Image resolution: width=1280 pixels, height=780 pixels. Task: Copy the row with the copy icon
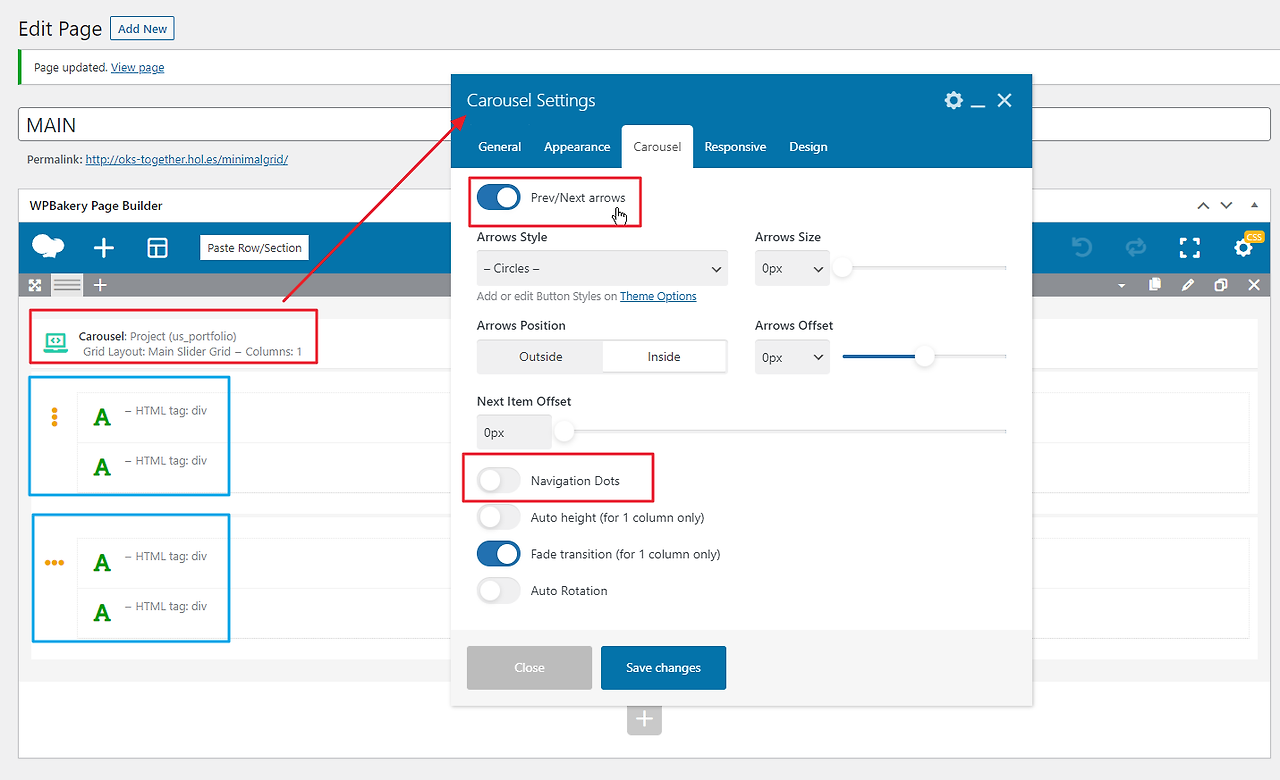click(x=1155, y=285)
